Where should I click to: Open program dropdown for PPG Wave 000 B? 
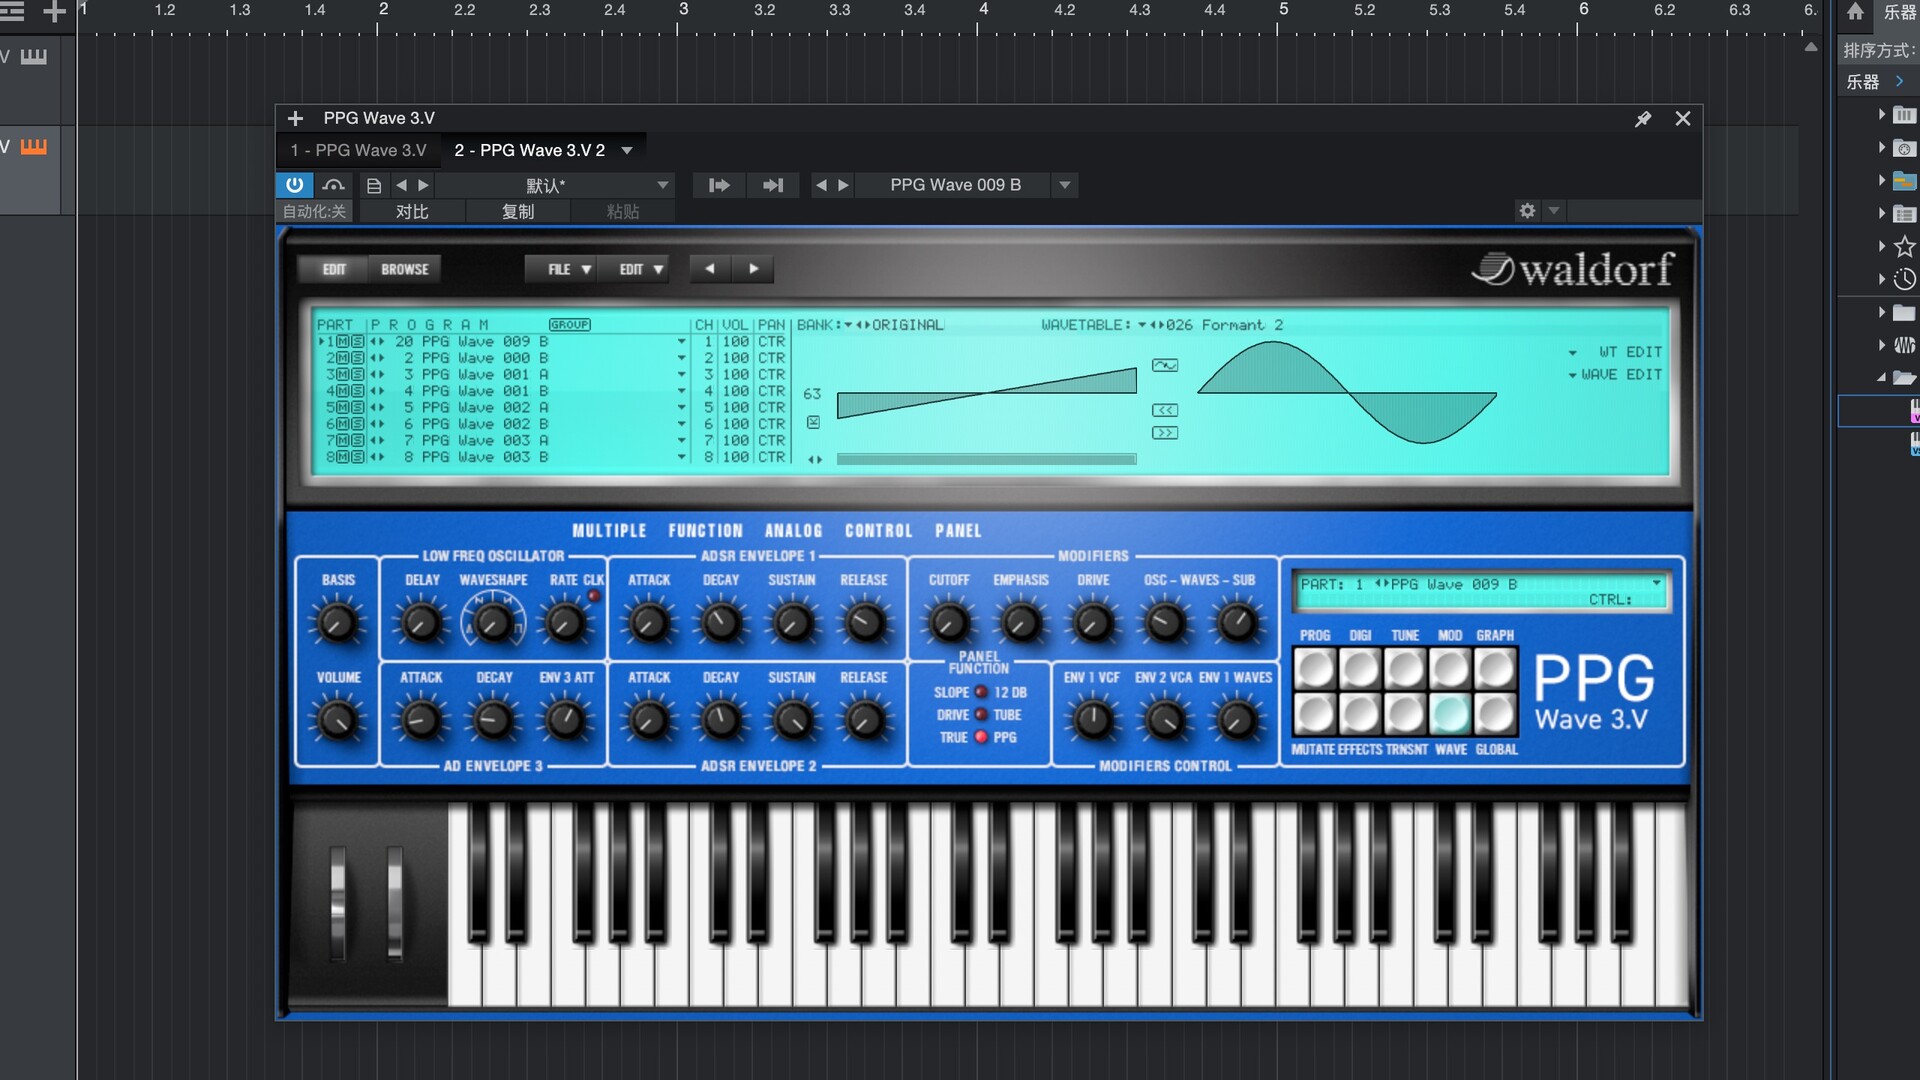pos(682,358)
